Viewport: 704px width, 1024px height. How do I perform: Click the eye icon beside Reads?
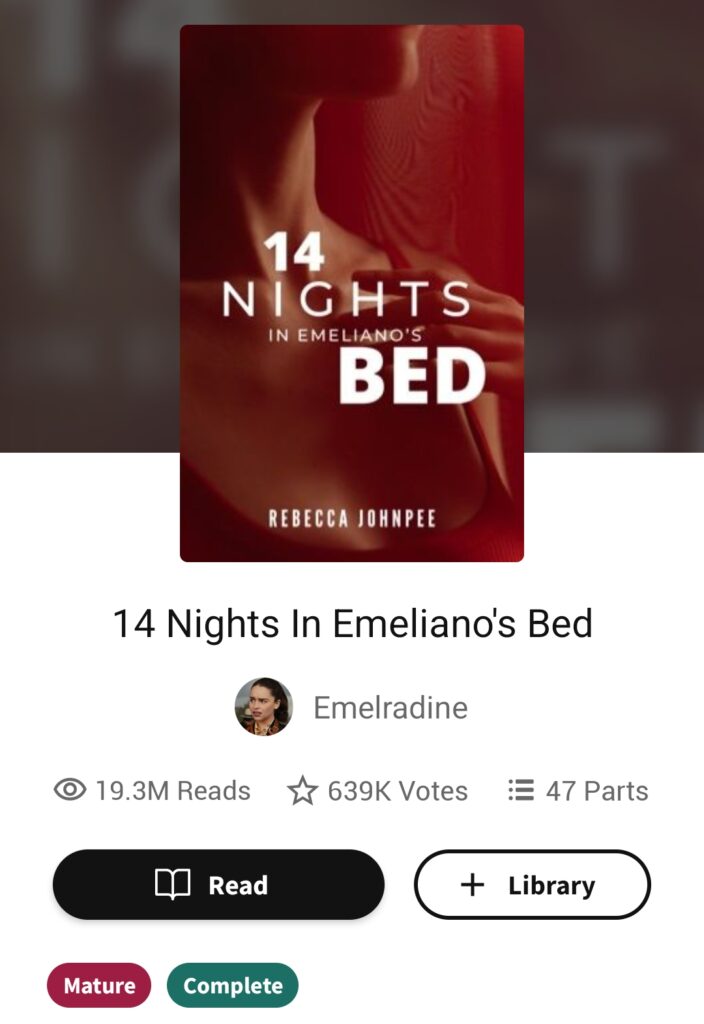click(x=70, y=790)
